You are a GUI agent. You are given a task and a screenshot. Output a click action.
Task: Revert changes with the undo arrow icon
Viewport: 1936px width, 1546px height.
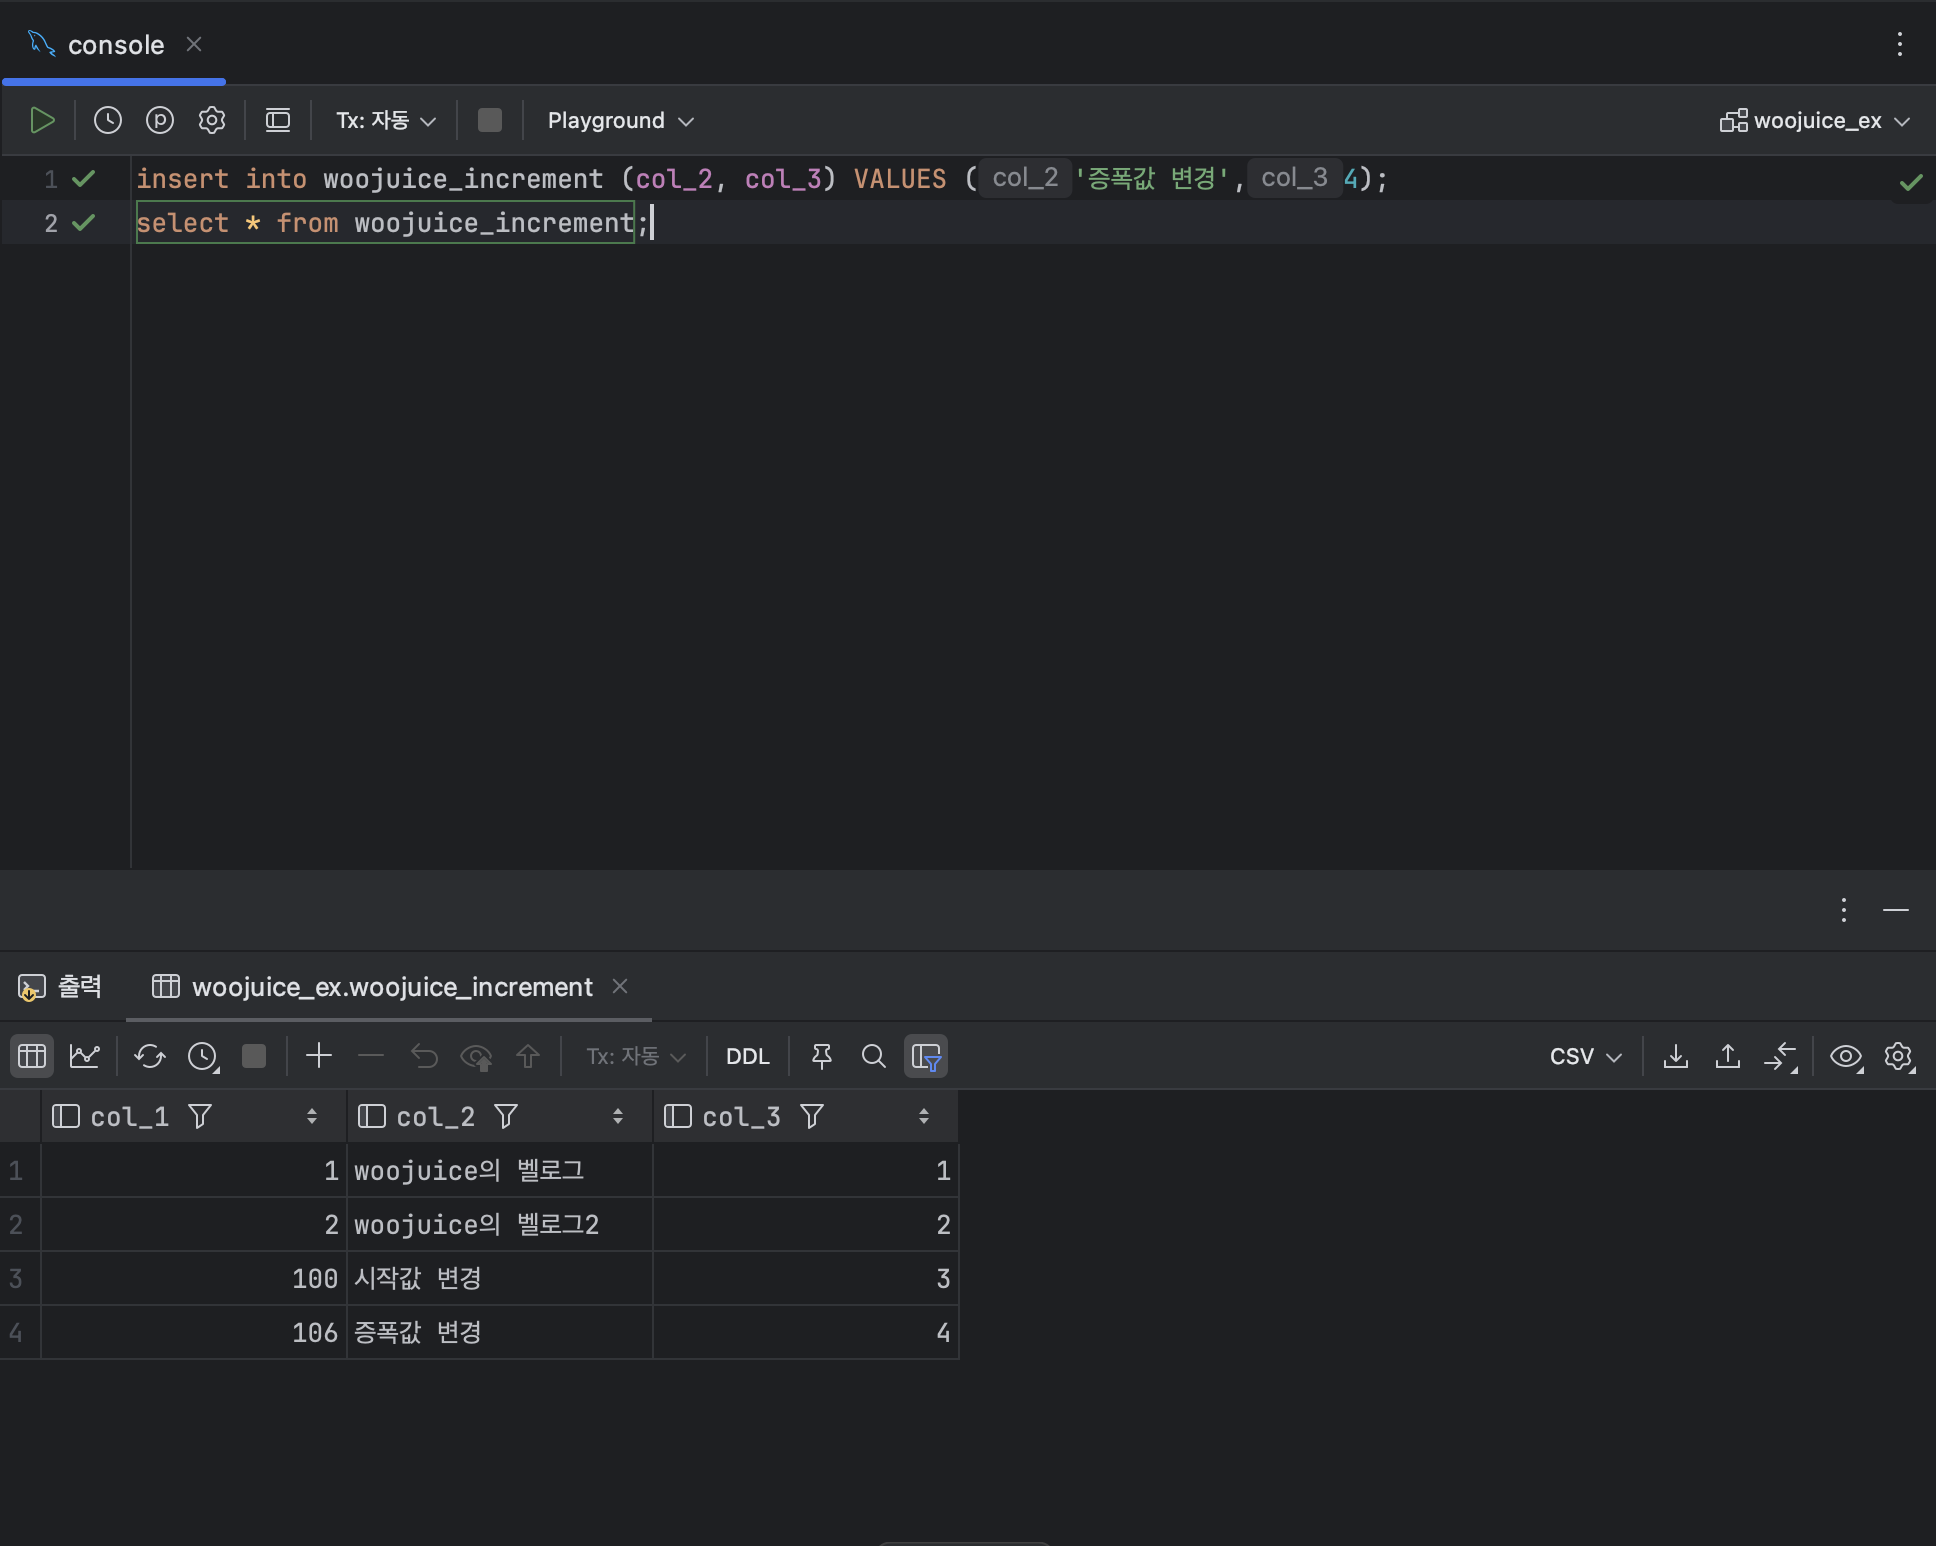[424, 1056]
